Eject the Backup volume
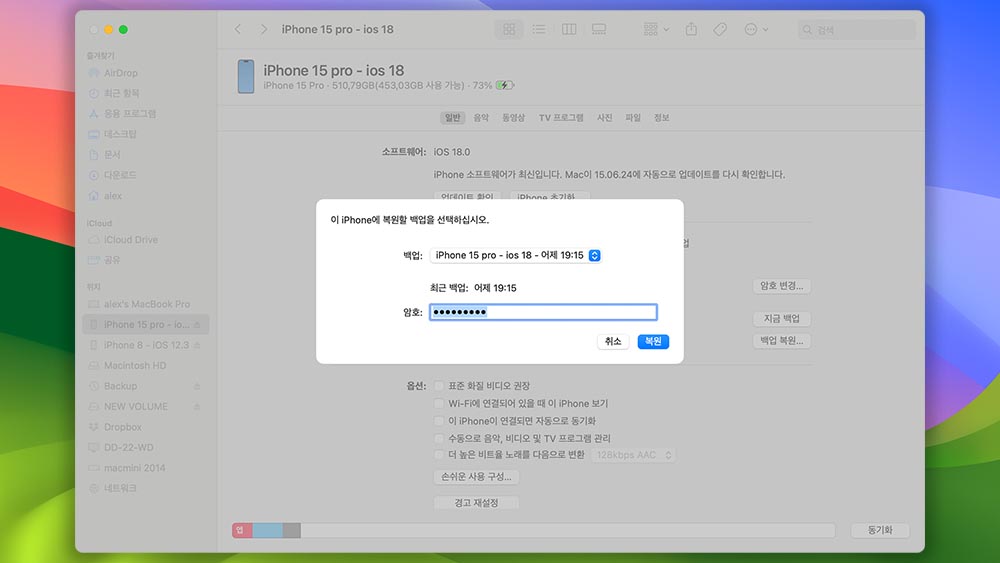Screen dimensions: 1000x563 click(x=197, y=386)
